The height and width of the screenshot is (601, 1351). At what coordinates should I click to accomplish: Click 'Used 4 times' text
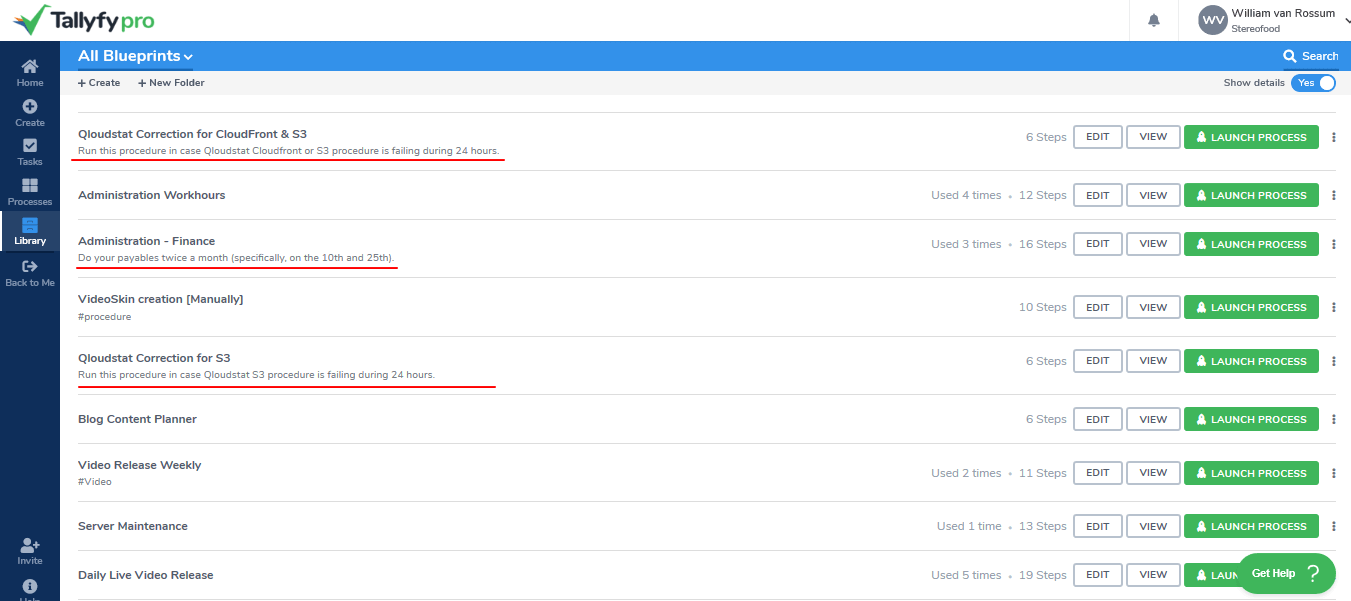966,195
